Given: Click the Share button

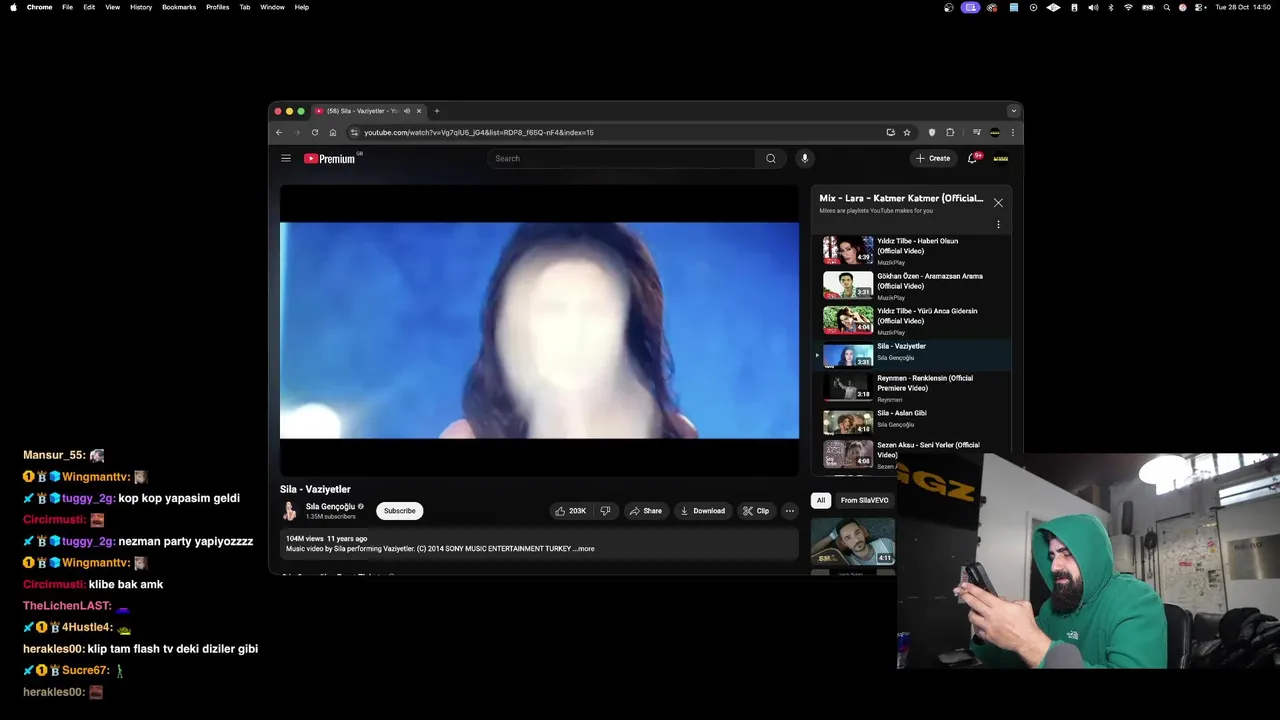Looking at the screenshot, I should point(645,511).
